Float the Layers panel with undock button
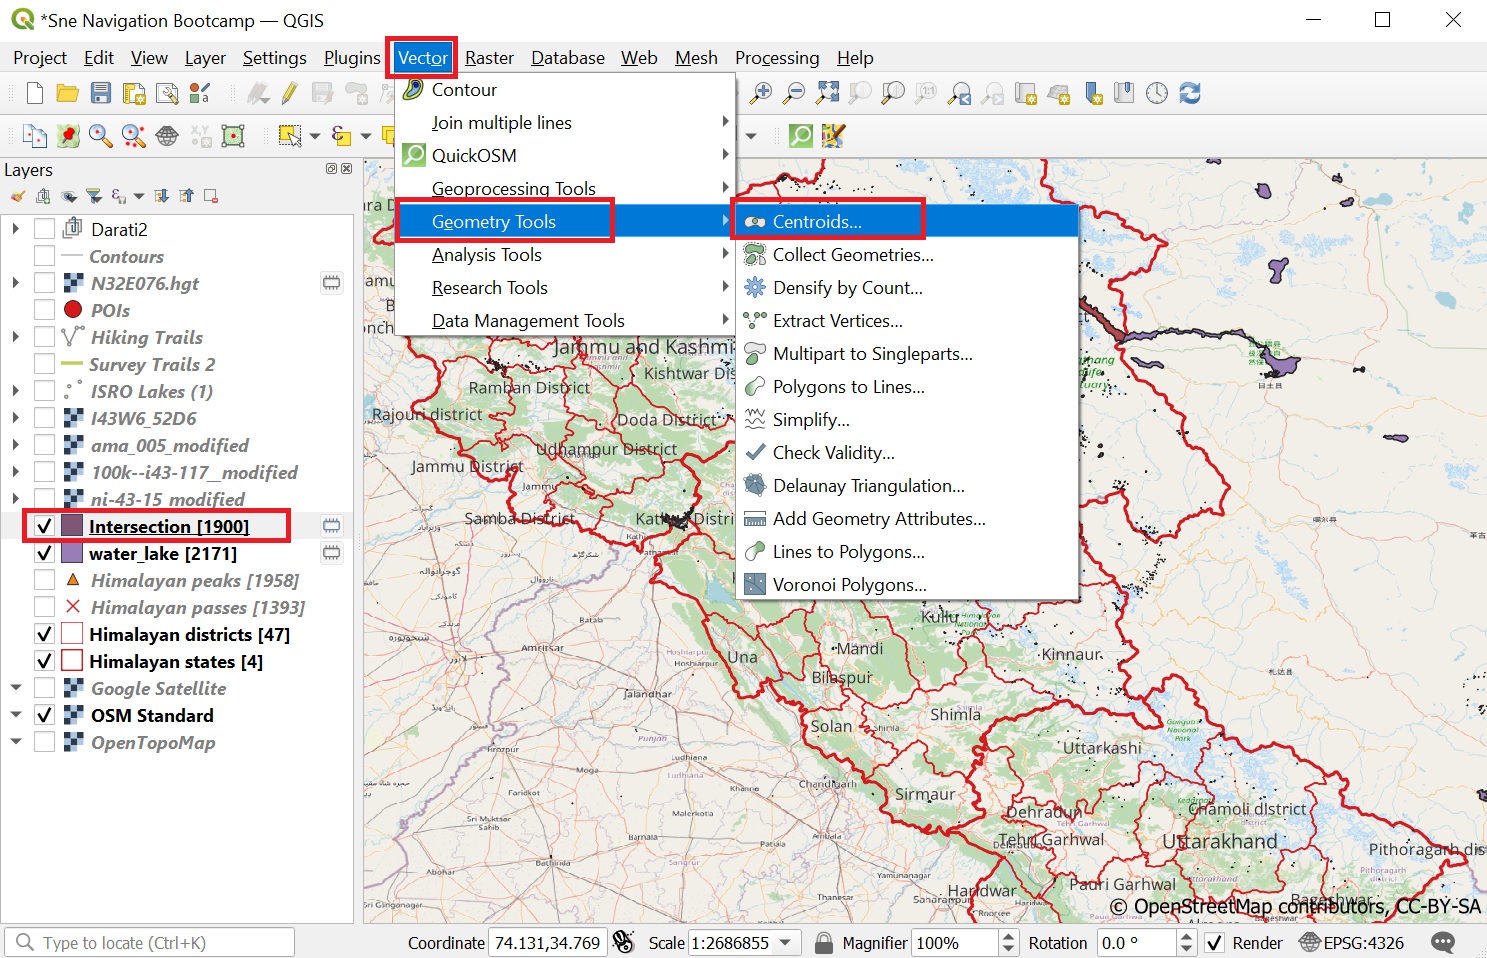1487x958 pixels. click(331, 169)
